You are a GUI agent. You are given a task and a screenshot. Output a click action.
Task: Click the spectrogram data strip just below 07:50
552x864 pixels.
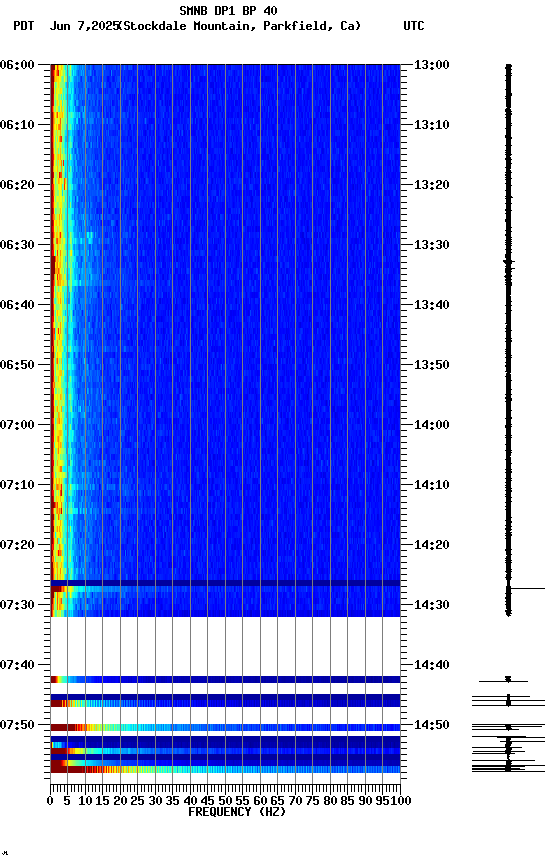[225, 728]
